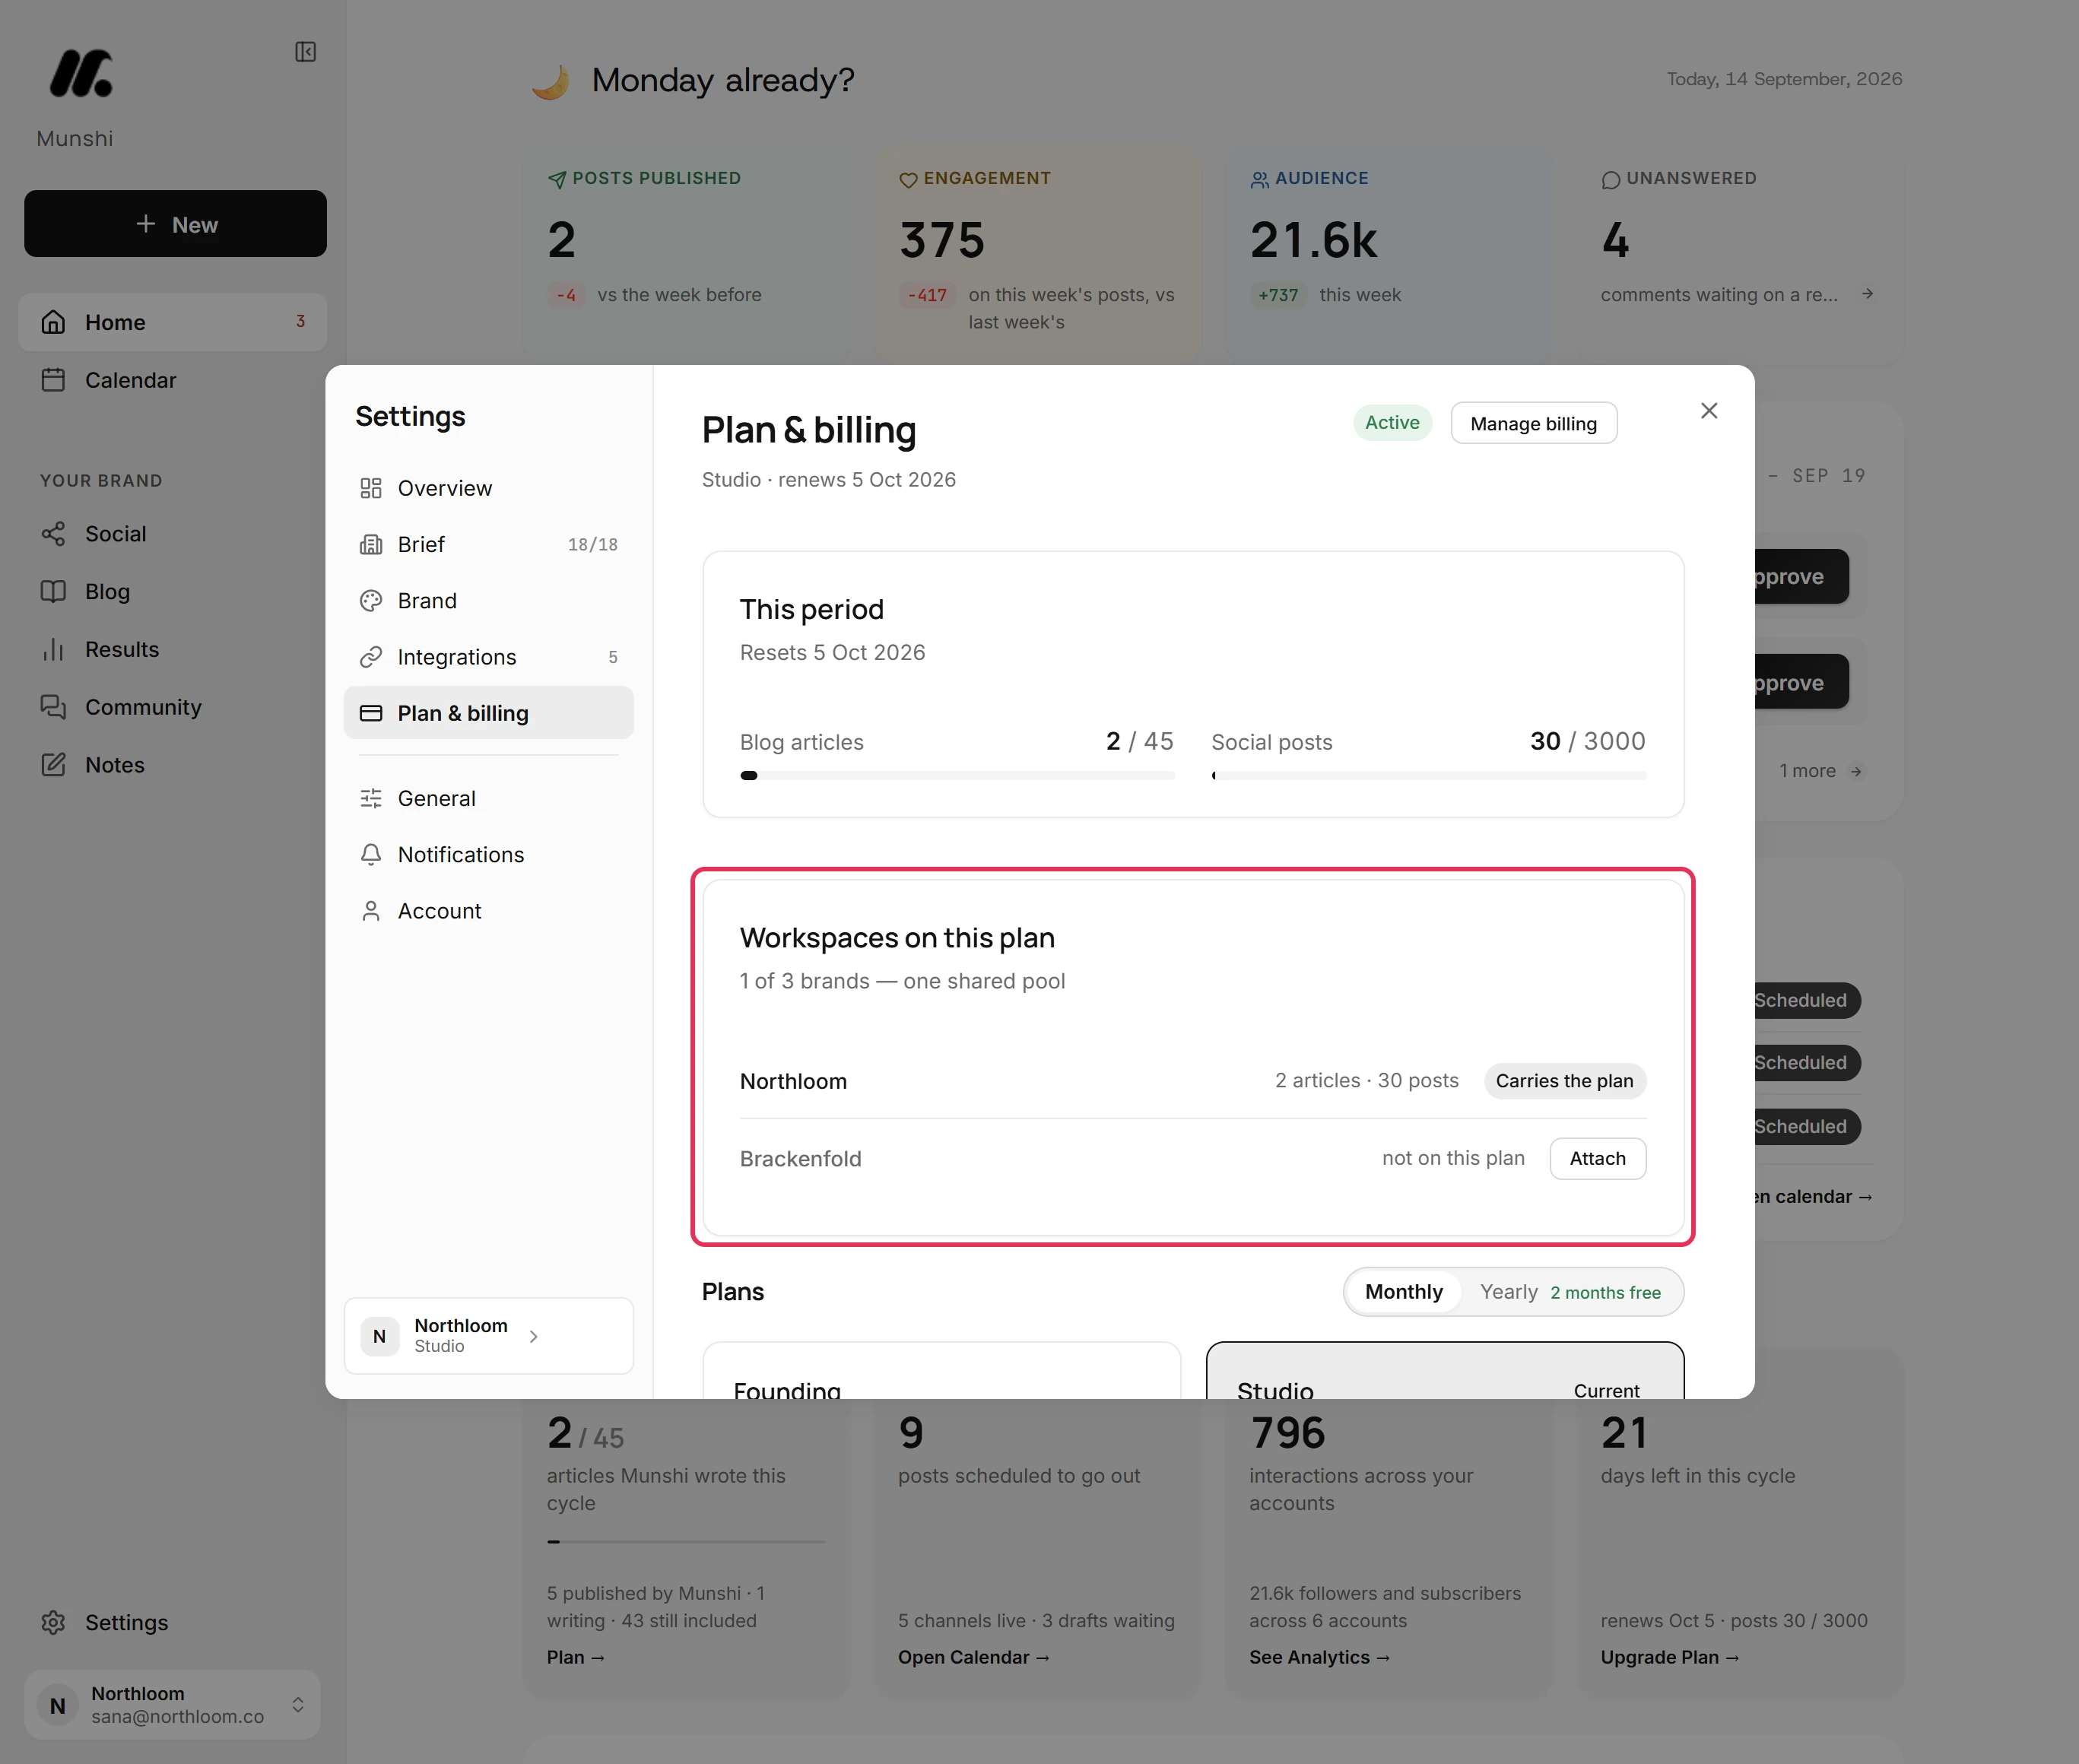Select General in settings menu
The image size is (2079, 1764).
(x=489, y=798)
